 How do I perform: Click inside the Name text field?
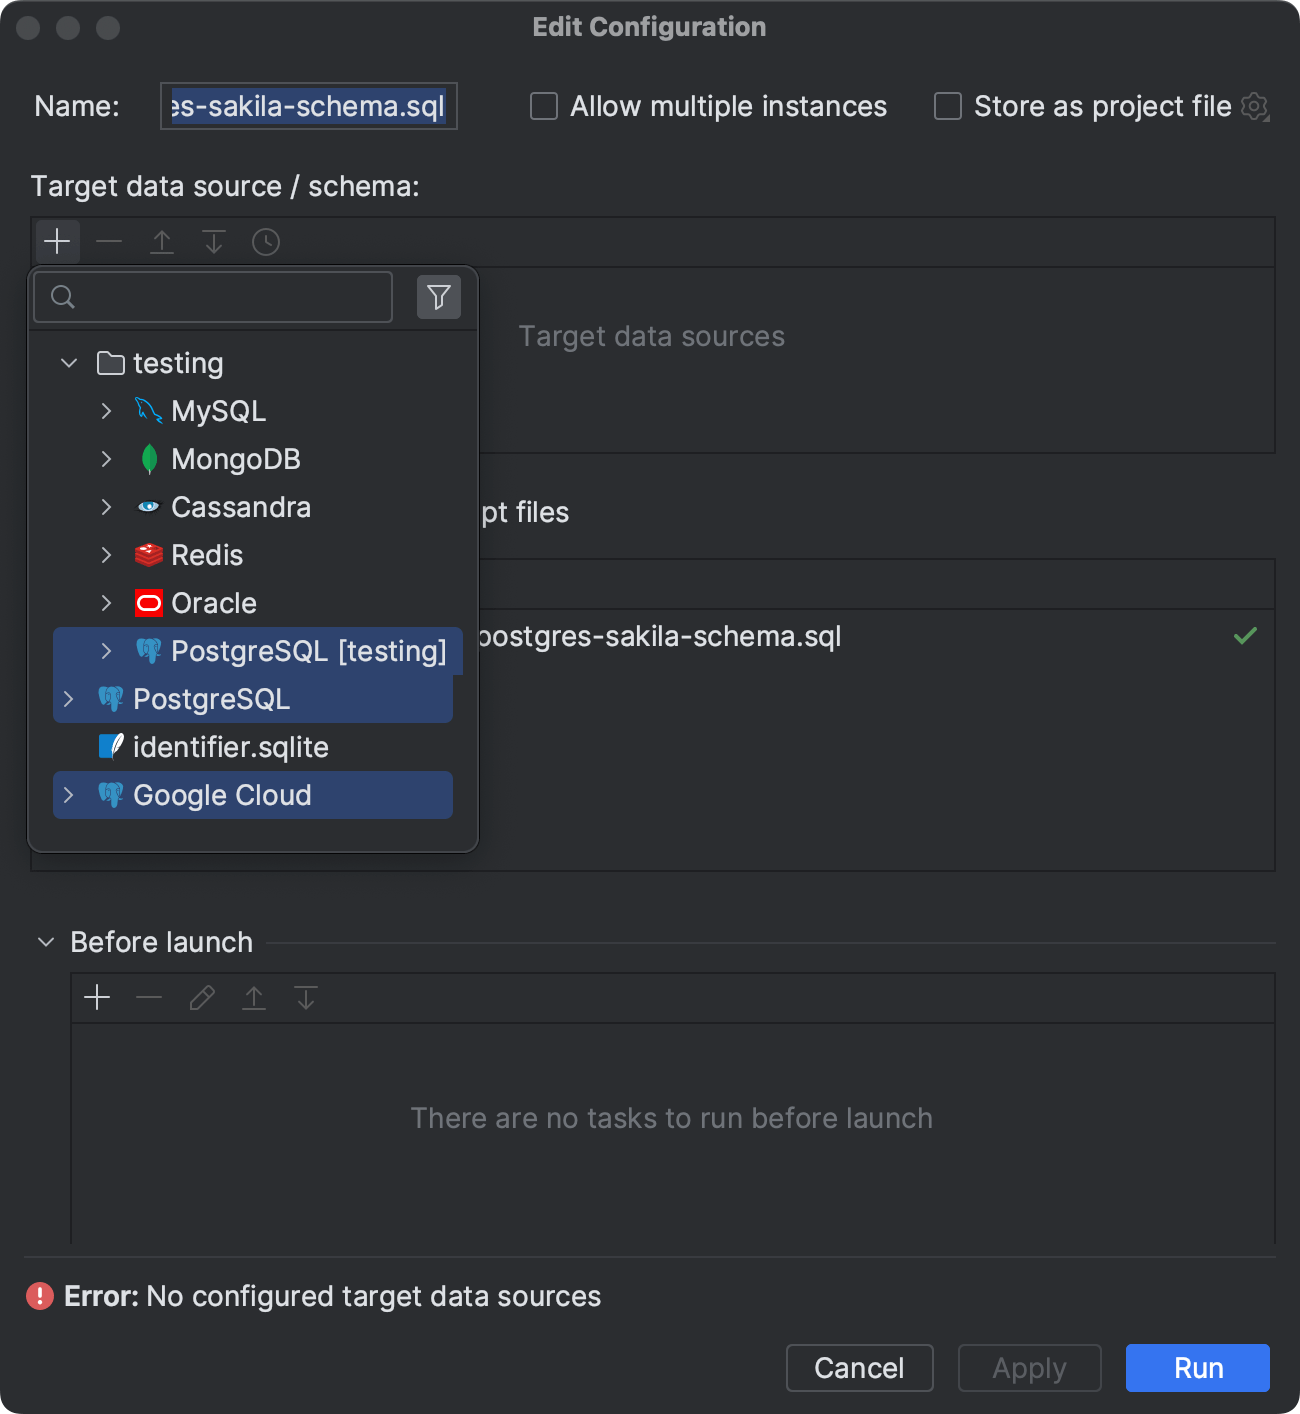coord(307,106)
